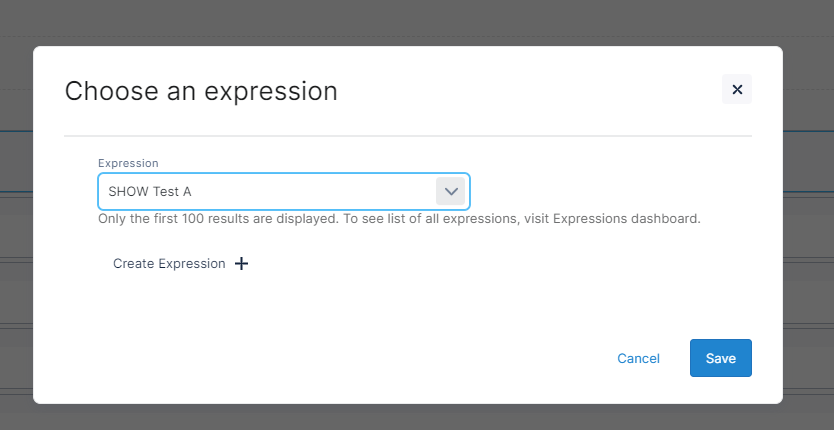Close the Choose an expression dialog
The image size is (834, 430).
click(737, 90)
